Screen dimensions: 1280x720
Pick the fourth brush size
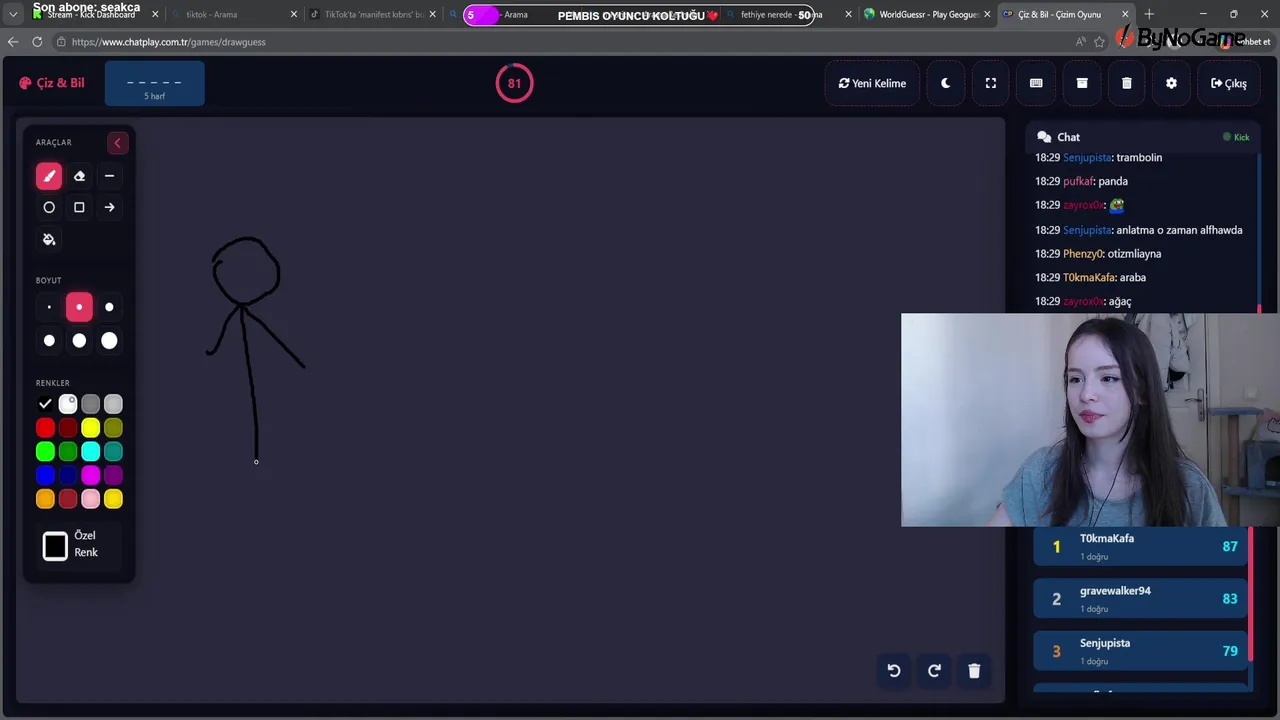coord(49,341)
